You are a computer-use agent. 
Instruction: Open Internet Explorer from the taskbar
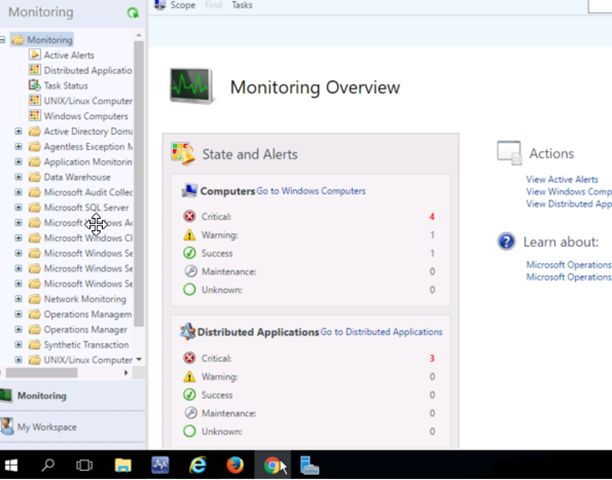pos(198,465)
